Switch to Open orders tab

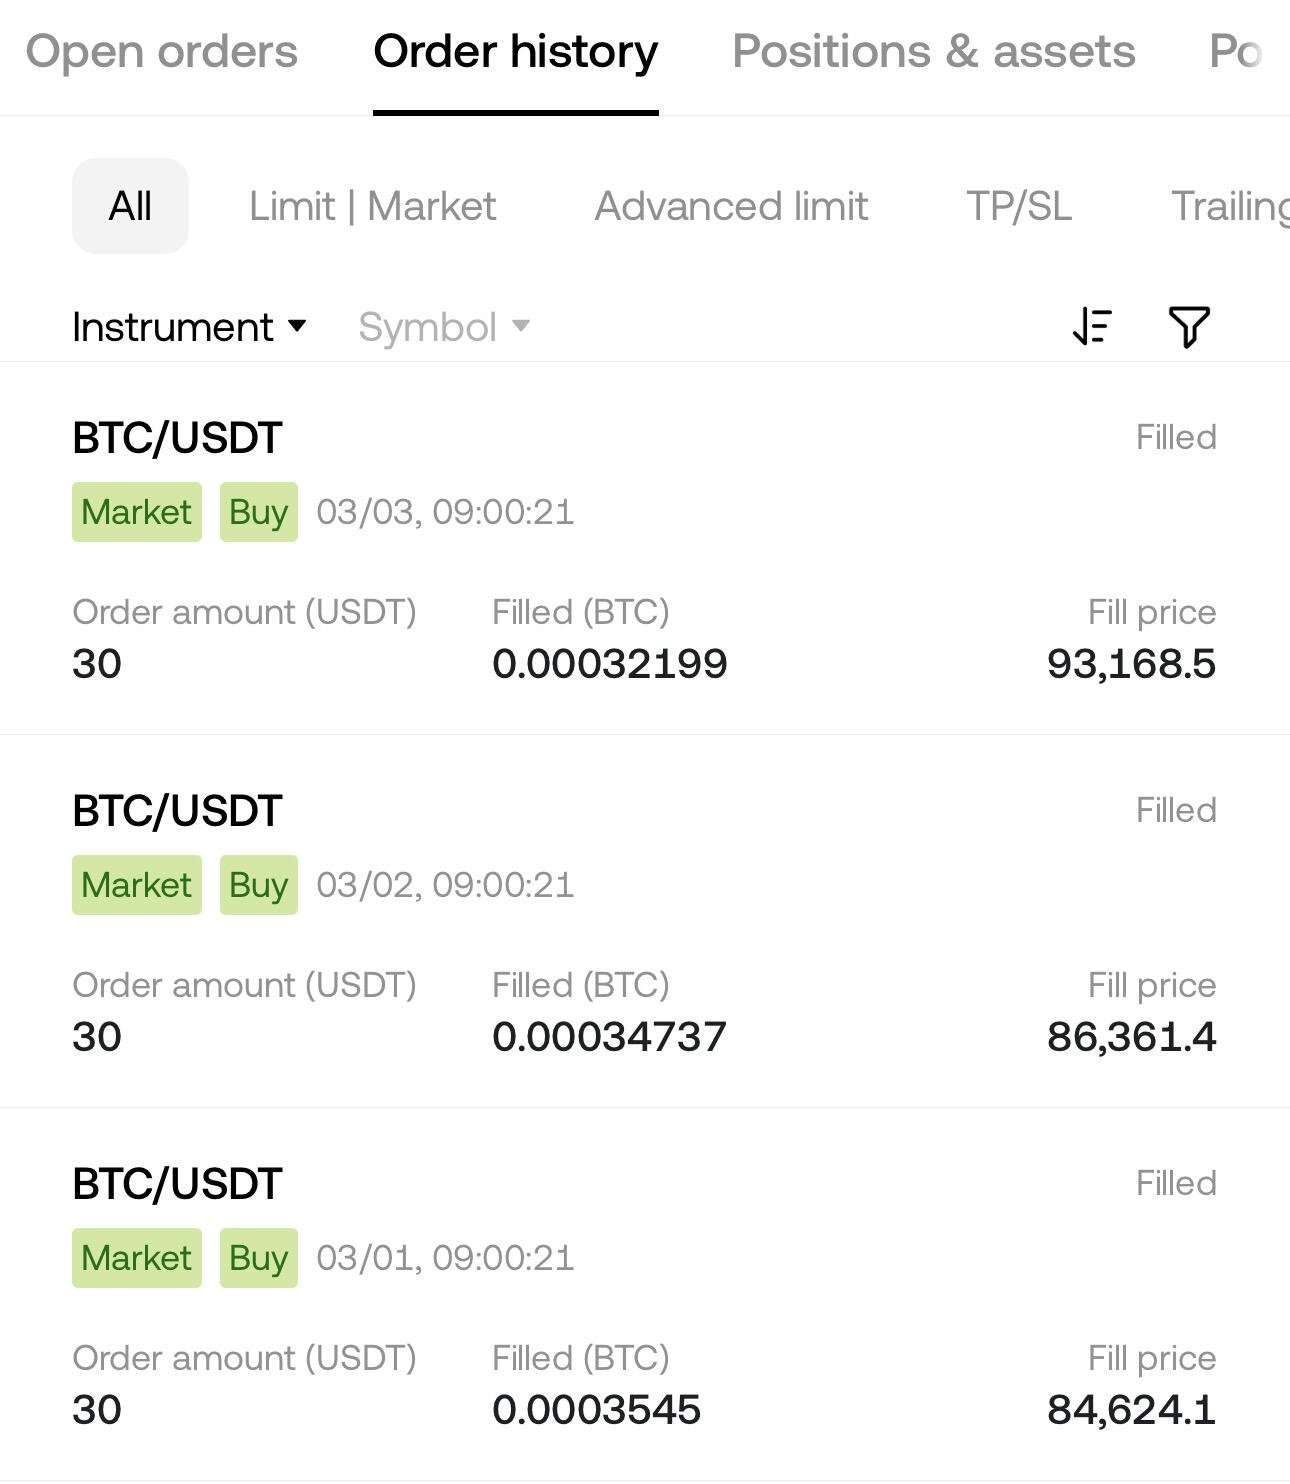coord(161,51)
